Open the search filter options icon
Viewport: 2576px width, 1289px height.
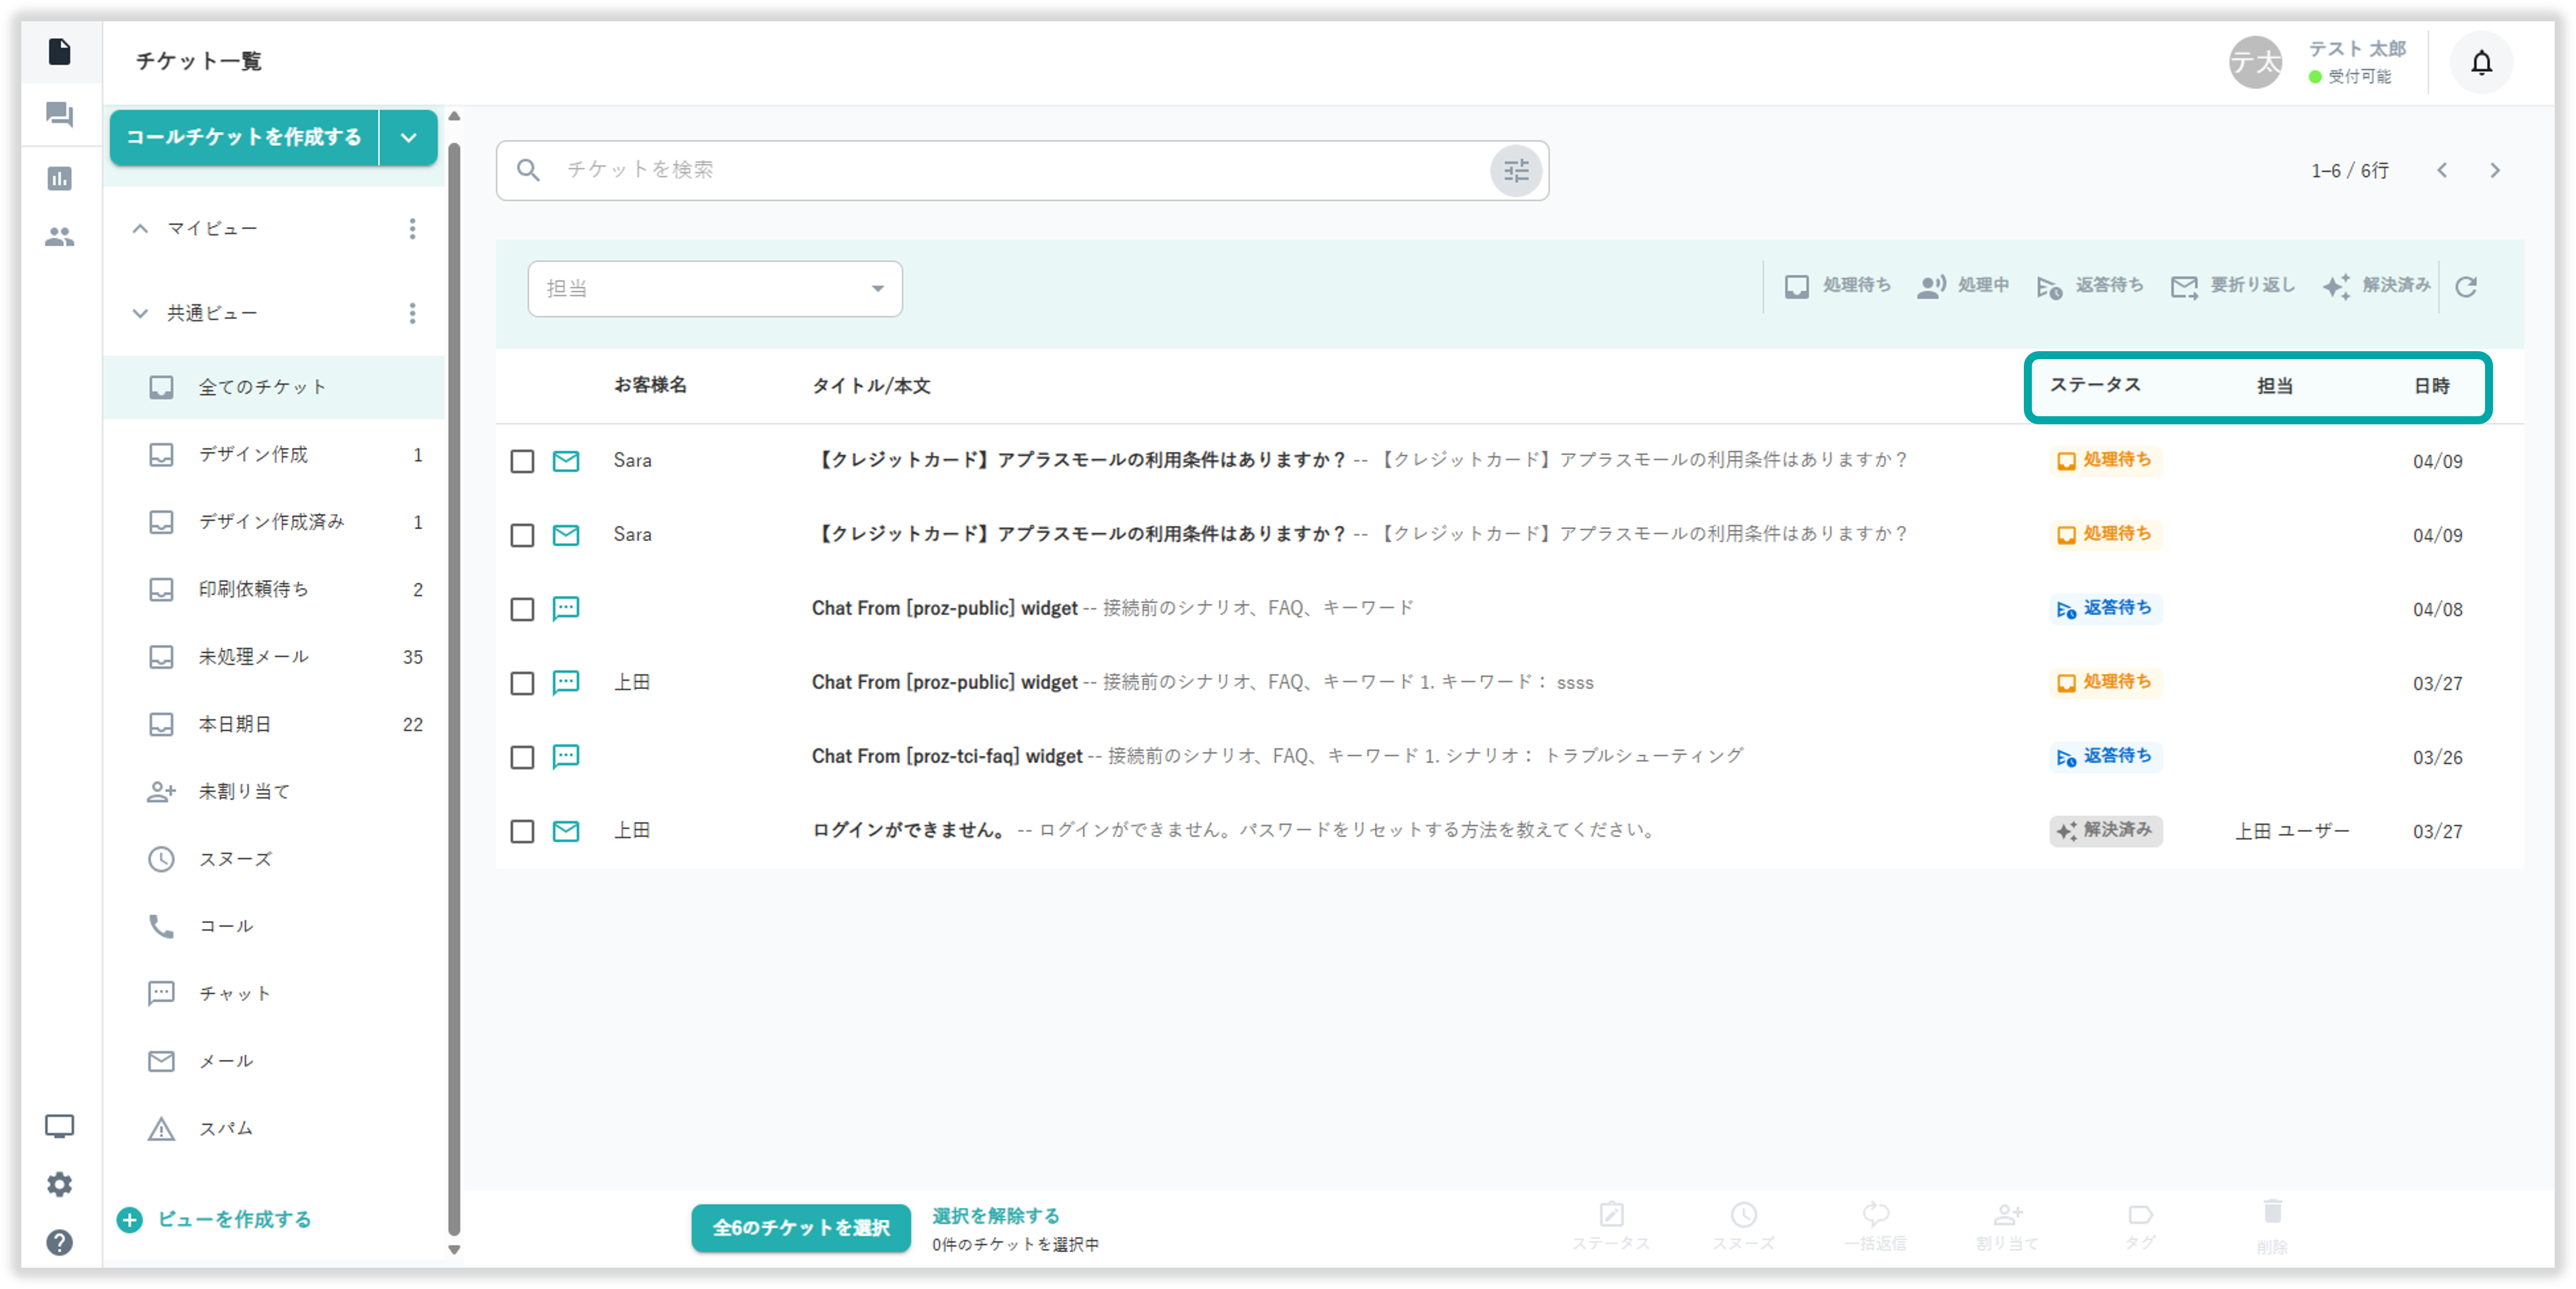[1516, 171]
